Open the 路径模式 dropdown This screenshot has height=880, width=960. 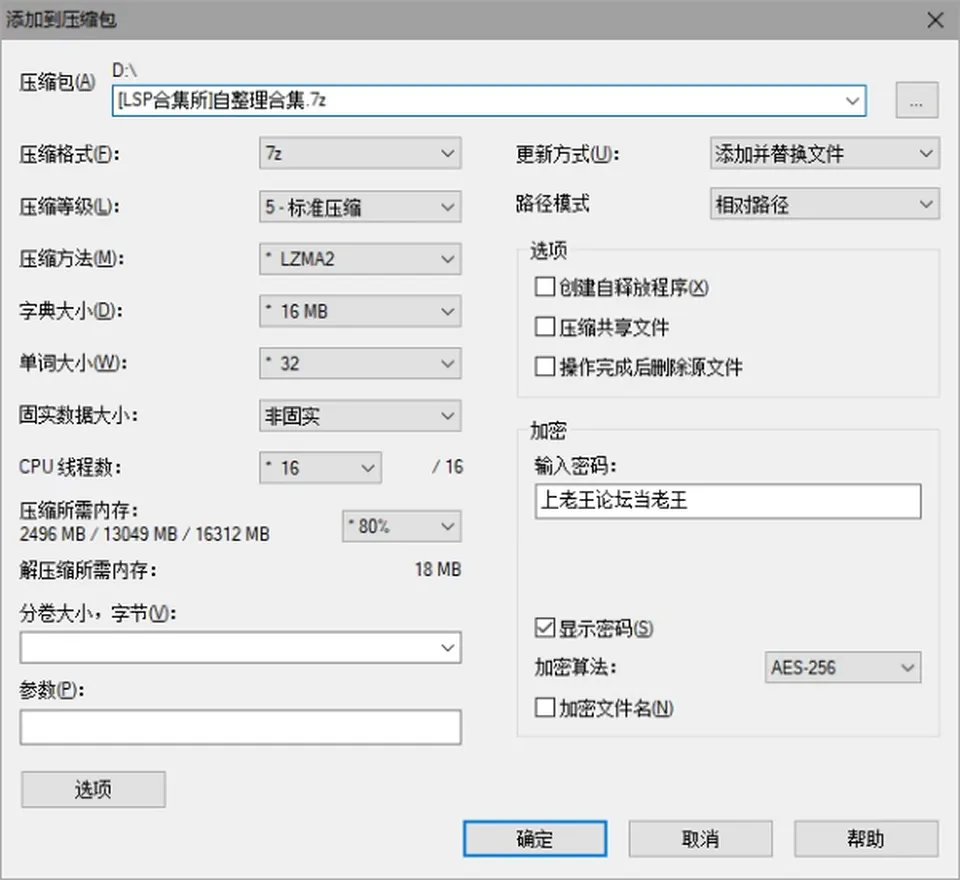(x=825, y=204)
